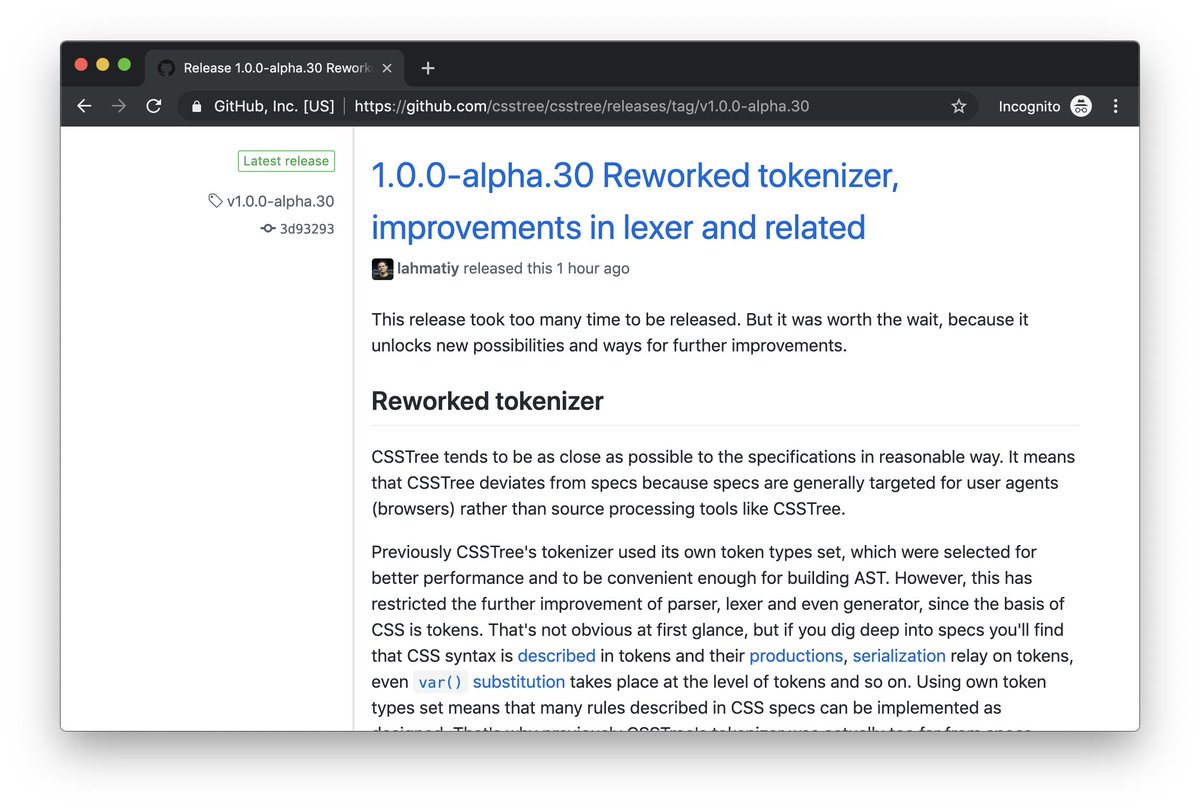Select the Release 1.0.0-alpha.30 browser tab

coord(277,68)
